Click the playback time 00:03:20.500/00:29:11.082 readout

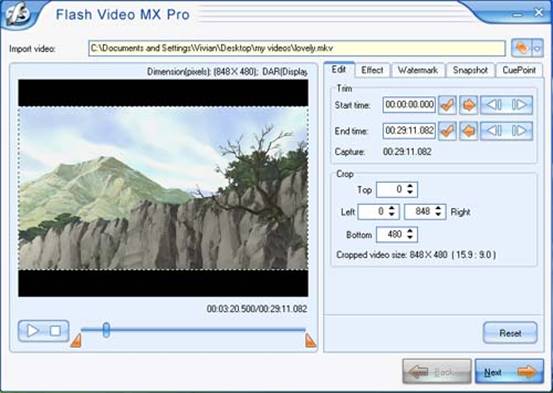[x=257, y=309]
